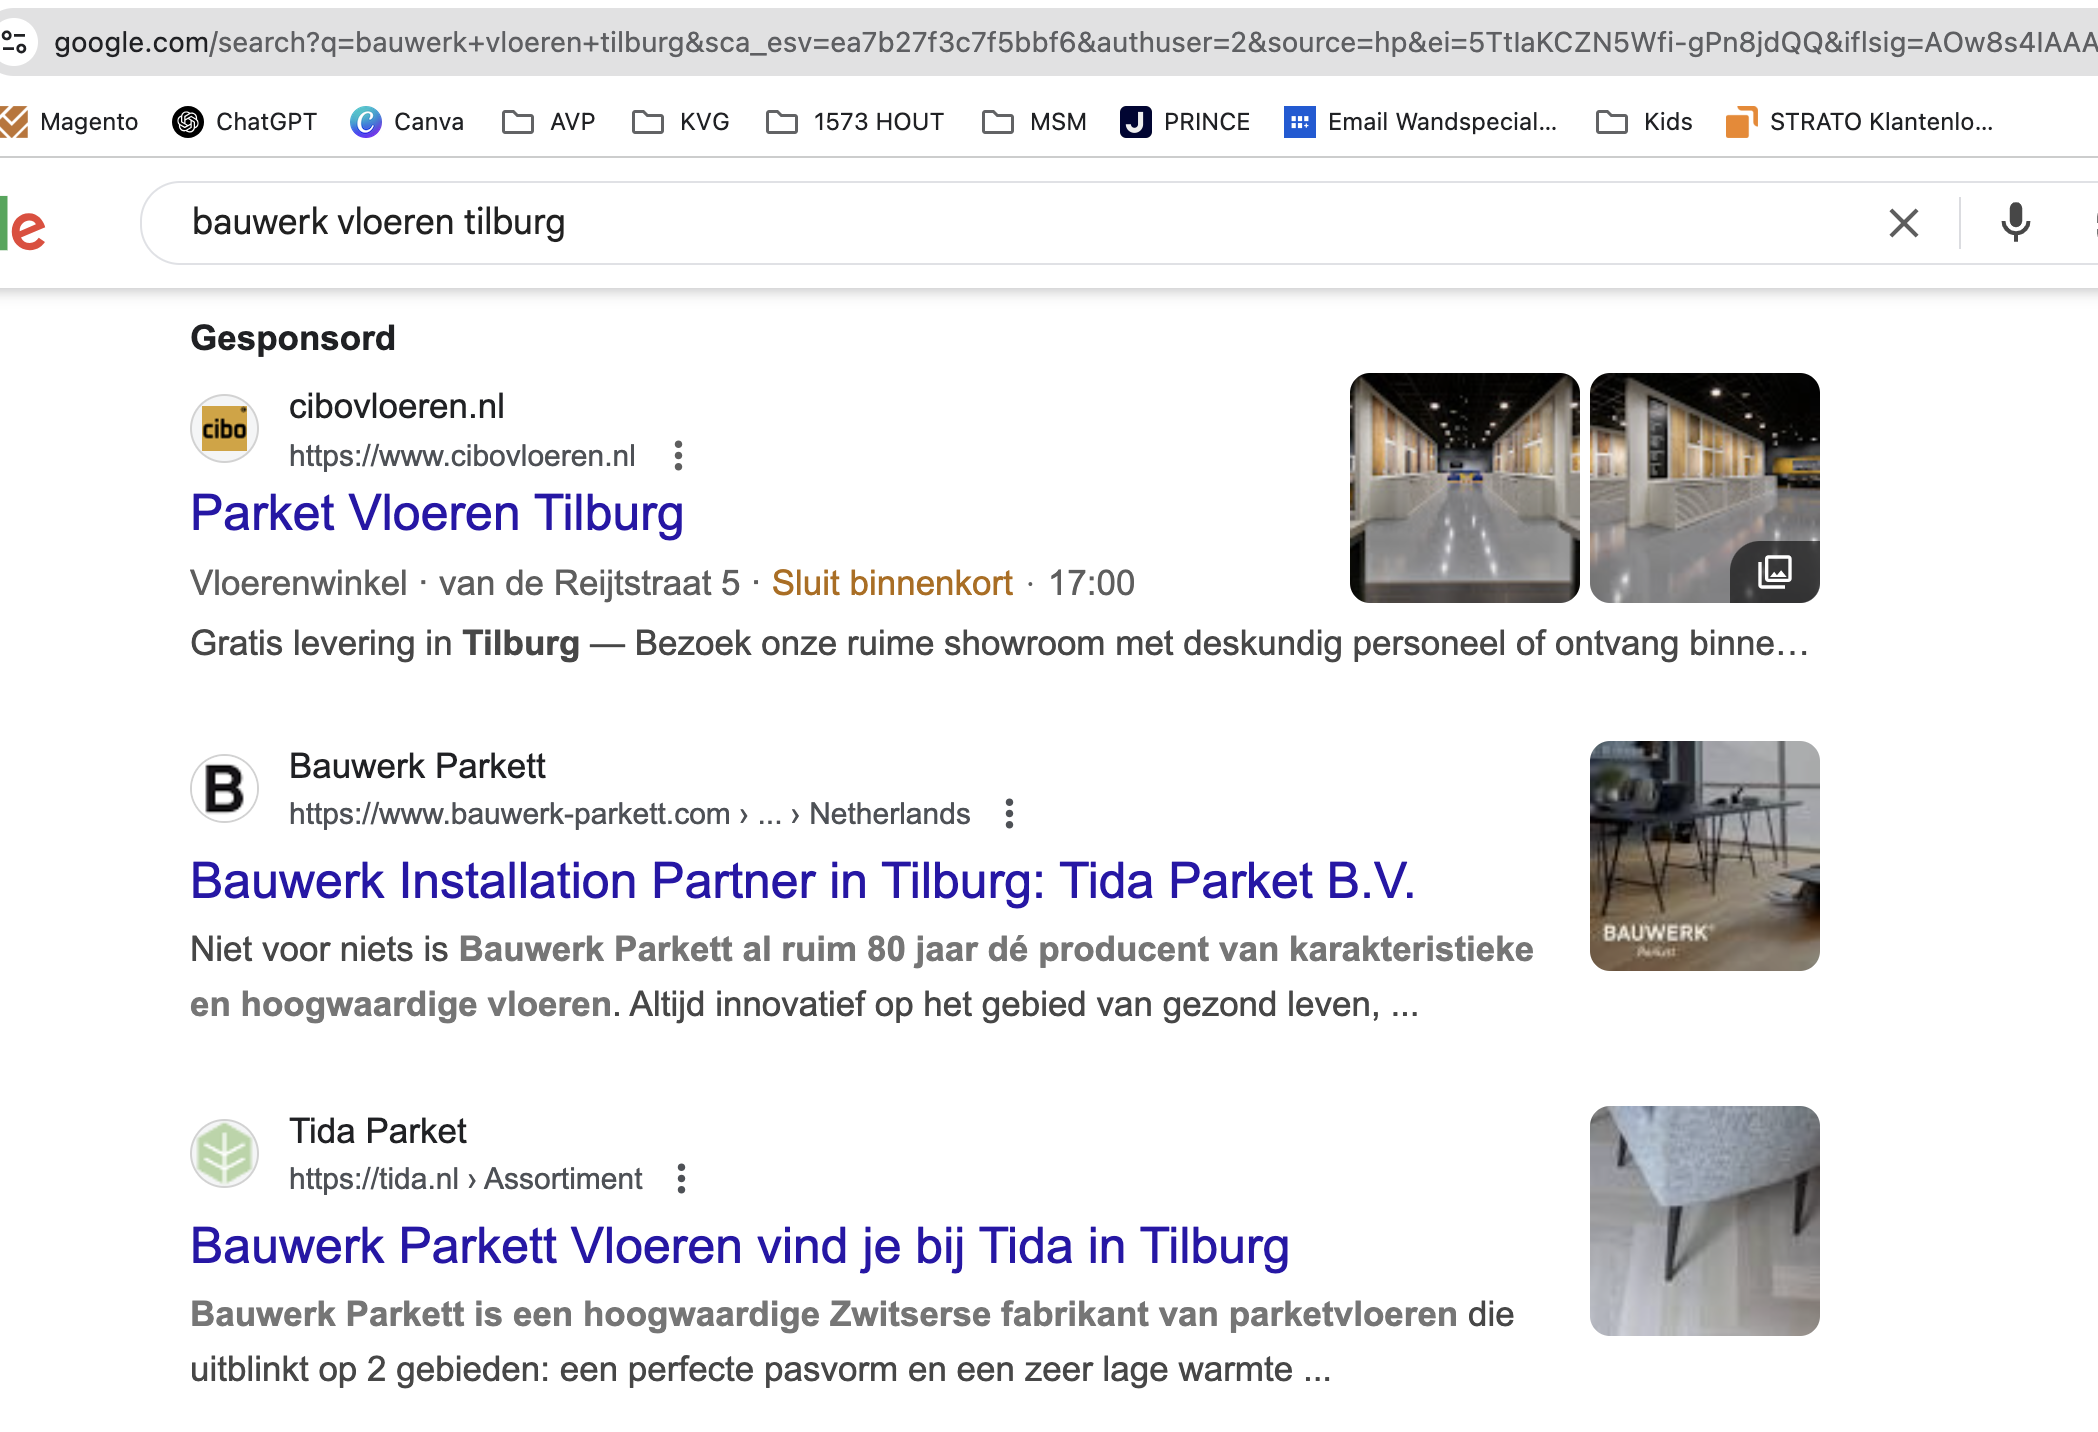The height and width of the screenshot is (1432, 2098).
Task: Expand the 1573 HOUT bookmarks folder
Action: [856, 122]
